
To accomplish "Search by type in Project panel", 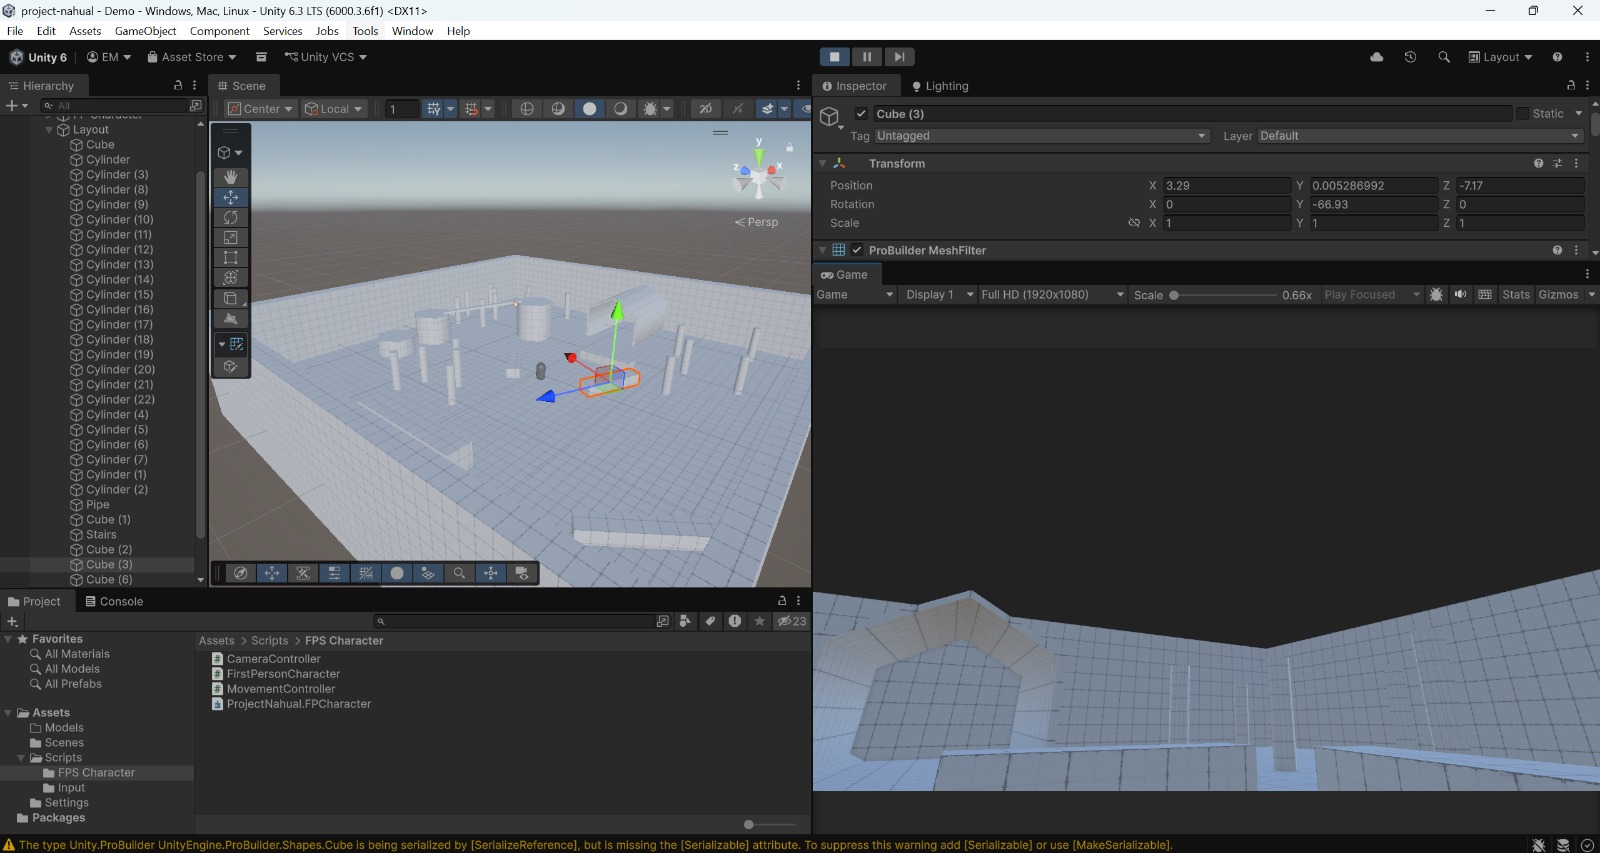I will (x=685, y=621).
